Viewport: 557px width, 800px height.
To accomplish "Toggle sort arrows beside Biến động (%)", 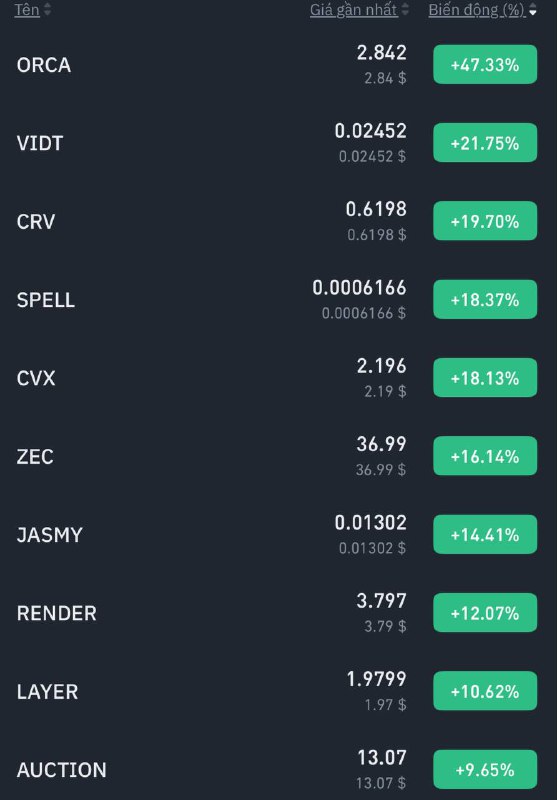I will [x=533, y=10].
